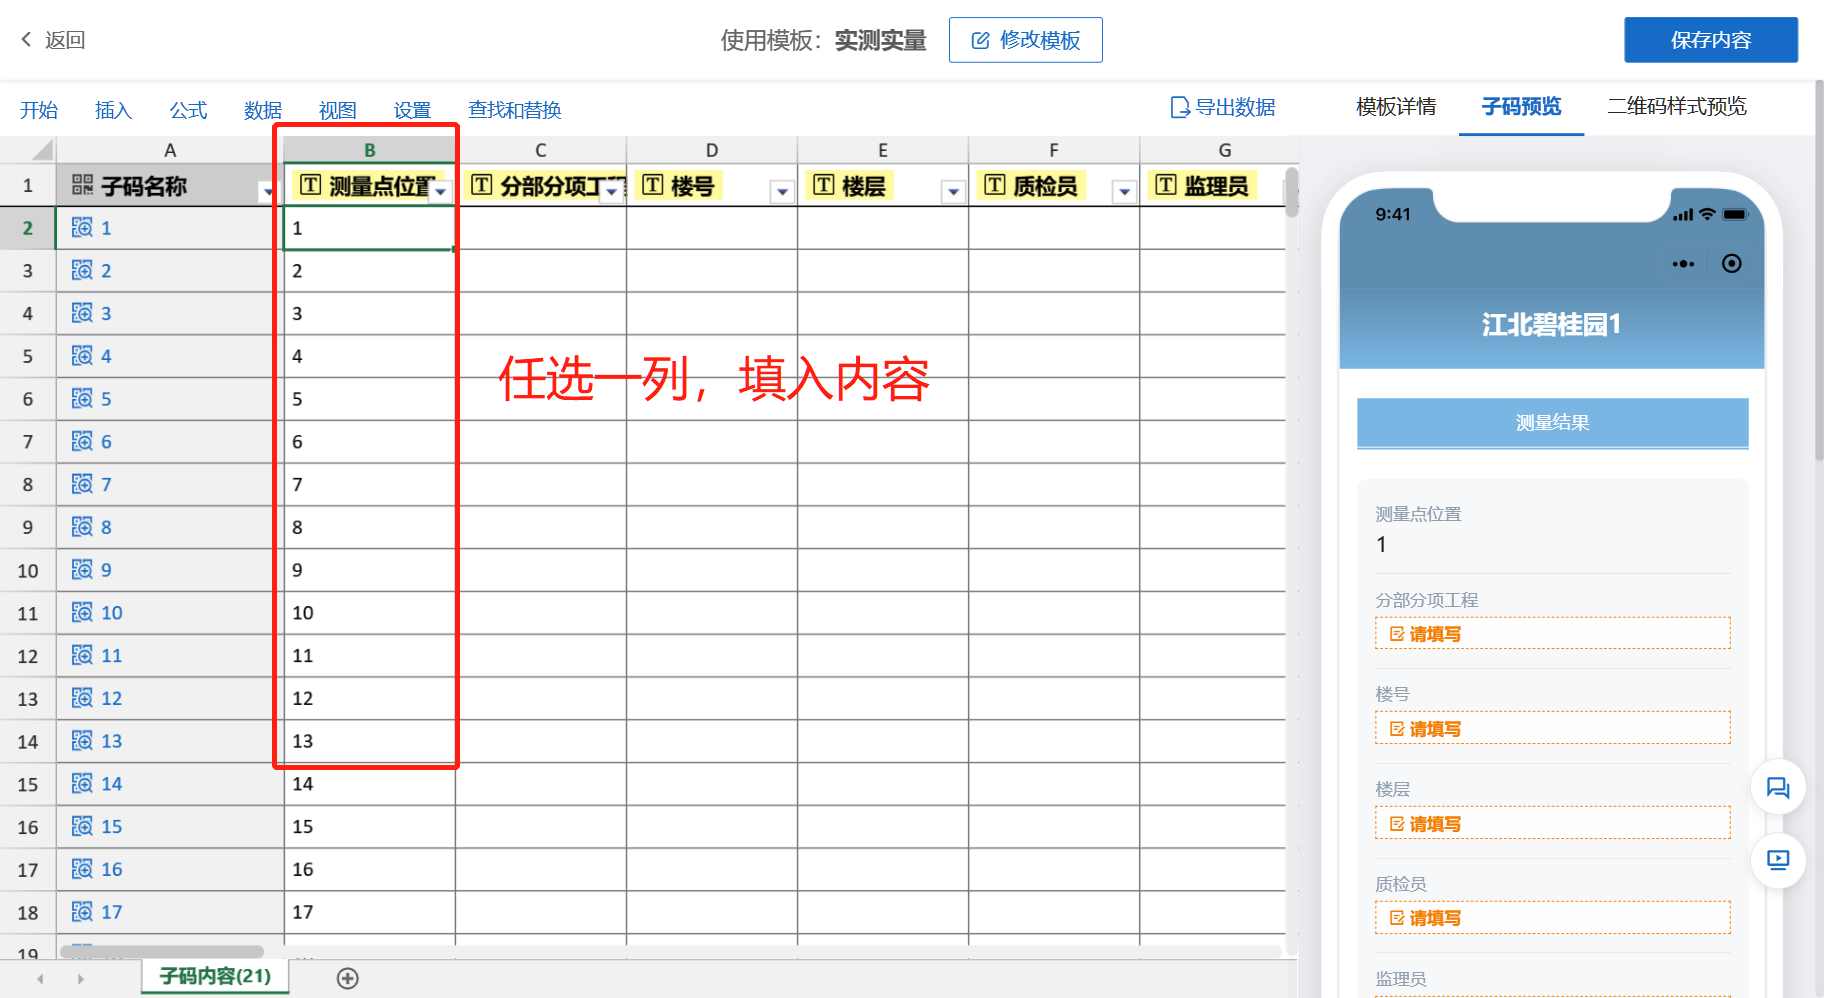The width and height of the screenshot is (1824, 998).
Task: Select the 子码内容(21) sheet tab
Action: point(213,976)
